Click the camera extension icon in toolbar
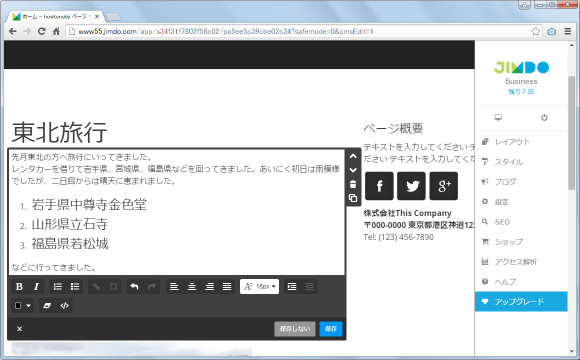 pyautogui.click(x=552, y=31)
